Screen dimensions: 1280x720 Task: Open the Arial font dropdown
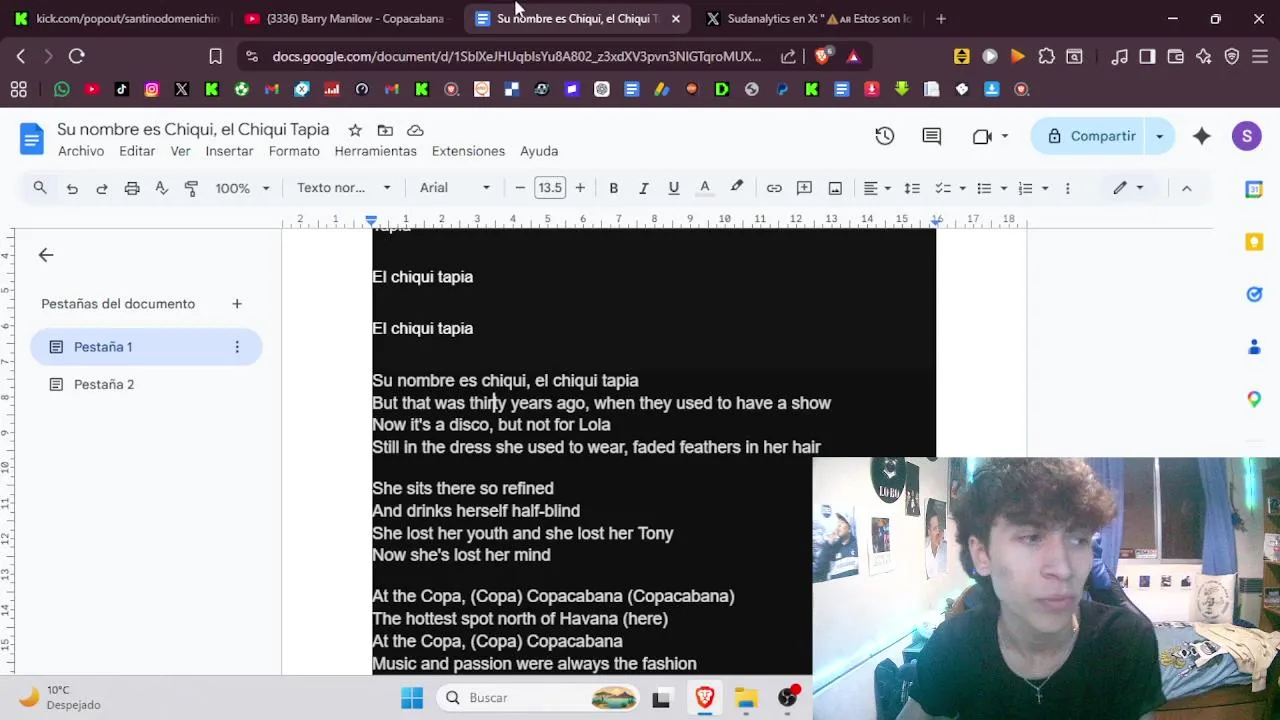455,188
